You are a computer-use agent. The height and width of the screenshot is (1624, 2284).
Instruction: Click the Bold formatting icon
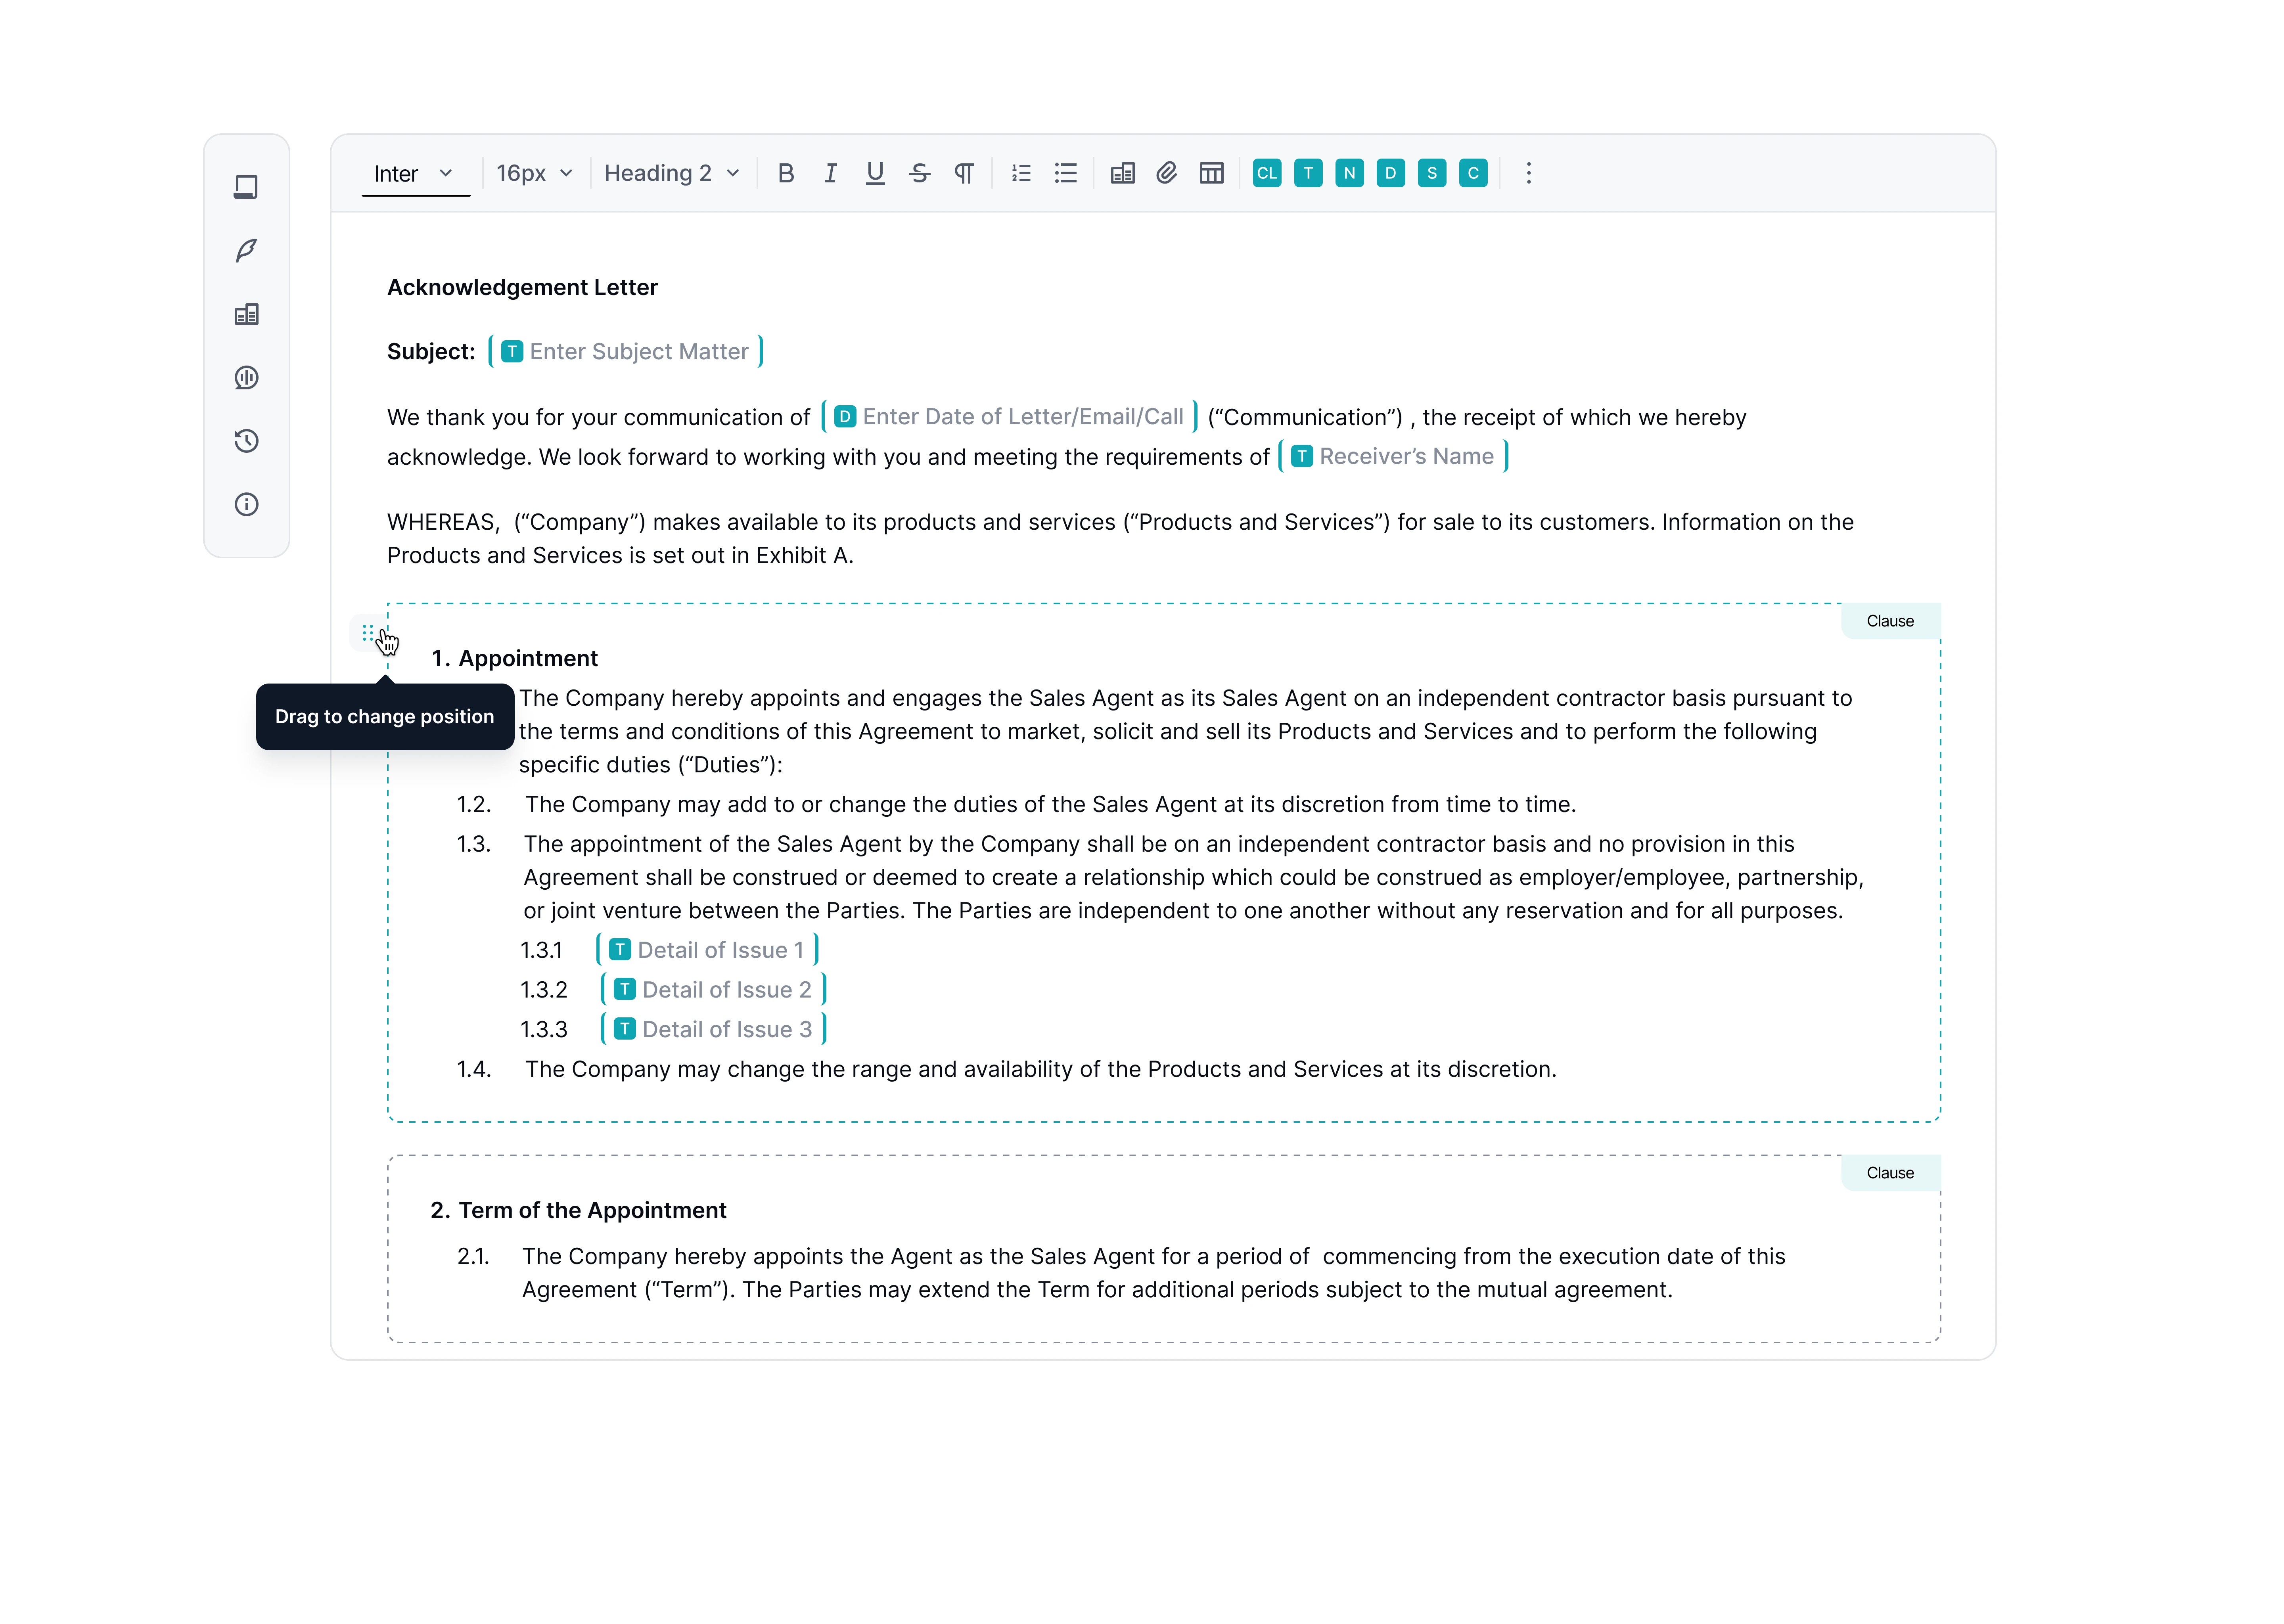click(786, 172)
